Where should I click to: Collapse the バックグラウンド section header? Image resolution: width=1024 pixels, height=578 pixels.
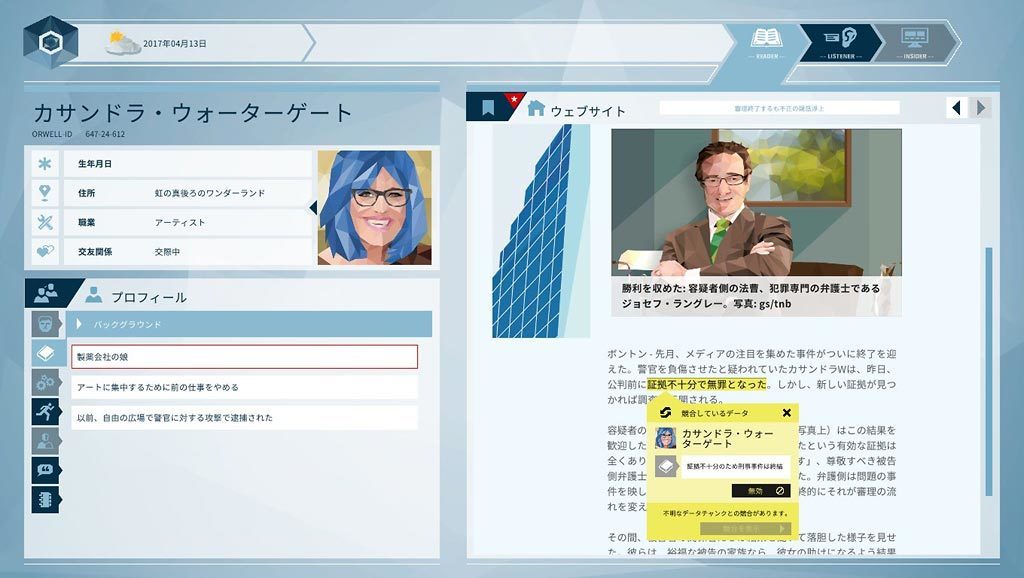coord(249,324)
